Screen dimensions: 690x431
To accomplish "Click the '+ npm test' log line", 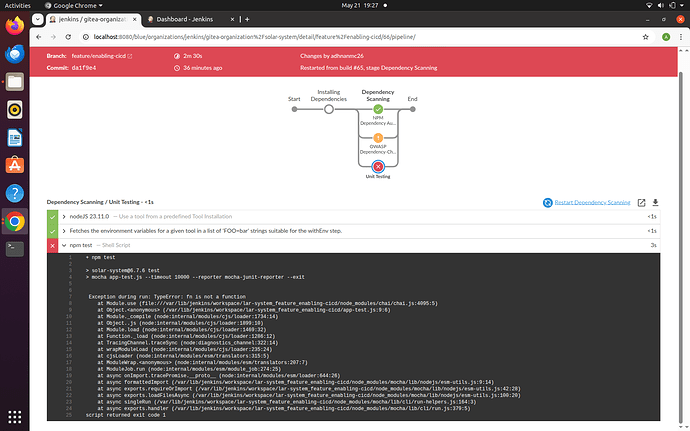I will pyautogui.click(x=100, y=258).
